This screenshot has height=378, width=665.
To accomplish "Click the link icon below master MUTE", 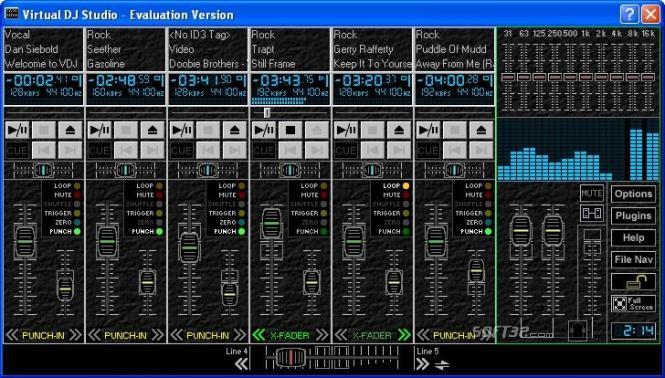I will coord(592,213).
